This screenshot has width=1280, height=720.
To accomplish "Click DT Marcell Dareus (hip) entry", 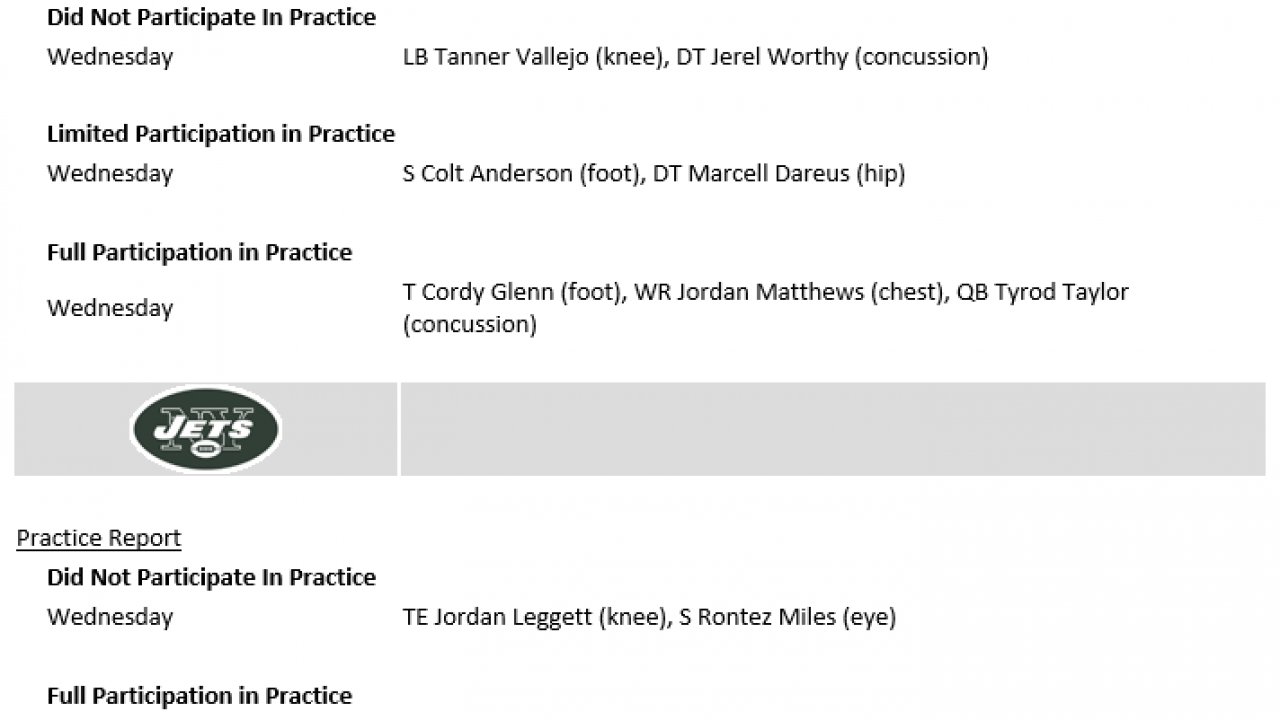I will click(x=779, y=174).
